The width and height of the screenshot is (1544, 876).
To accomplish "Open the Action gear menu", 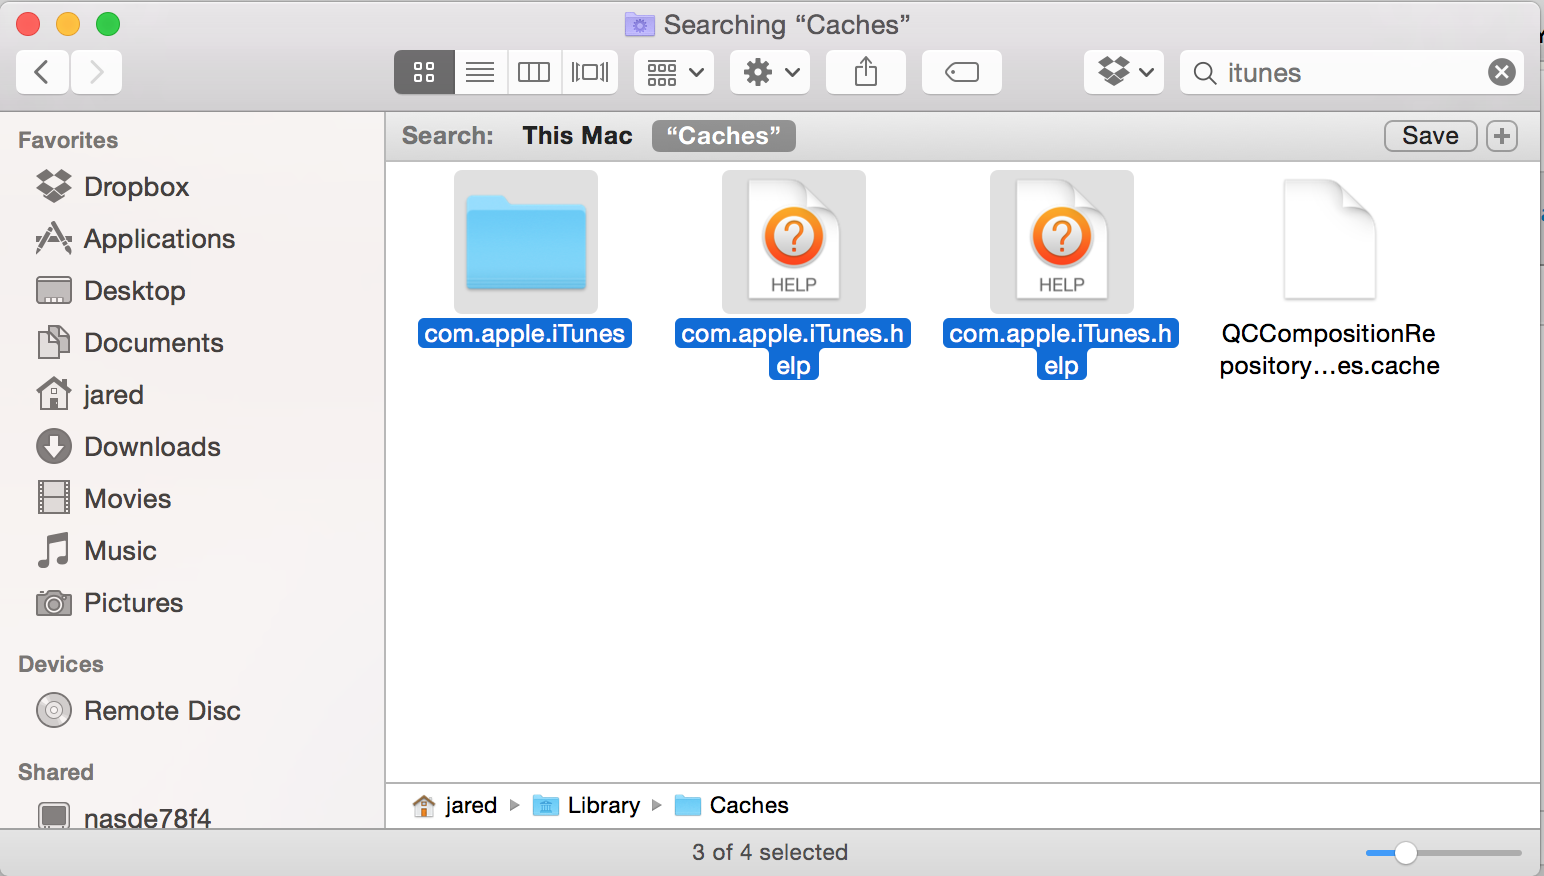I will click(x=770, y=72).
